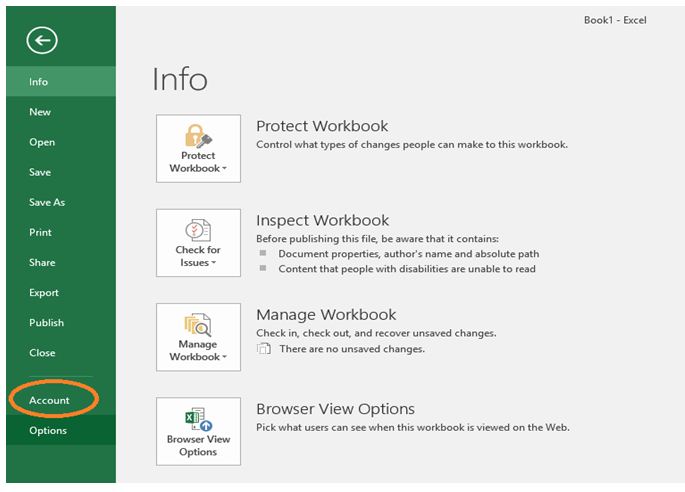Viewport: 685px width, 492px height.
Task: Open Excel Options from the sidebar
Action: pyautogui.click(x=48, y=430)
